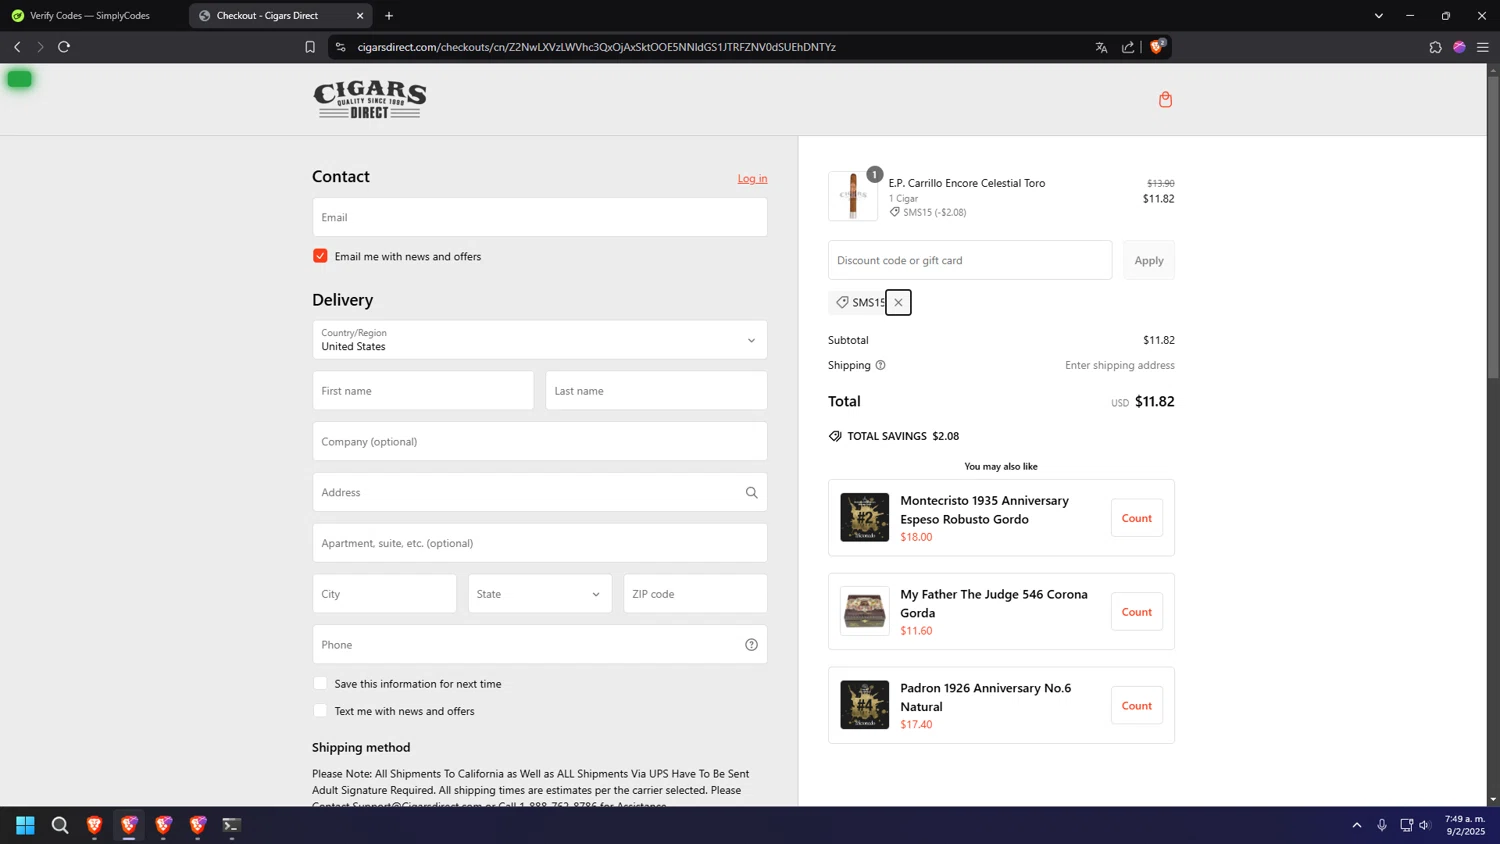Open the shopping bag cart icon
The height and width of the screenshot is (844, 1500).
point(1165,99)
